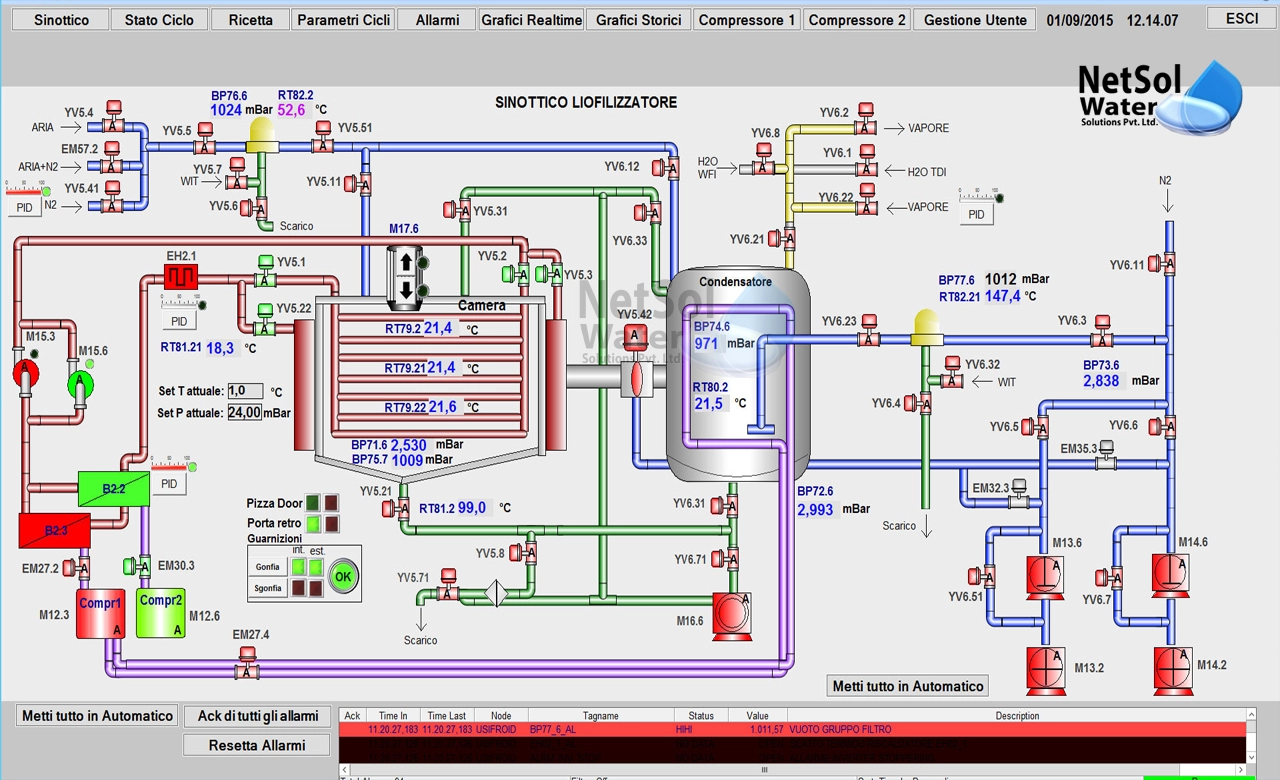Click the Set P attuale value field
The width and height of the screenshot is (1280, 780).
click(x=245, y=412)
